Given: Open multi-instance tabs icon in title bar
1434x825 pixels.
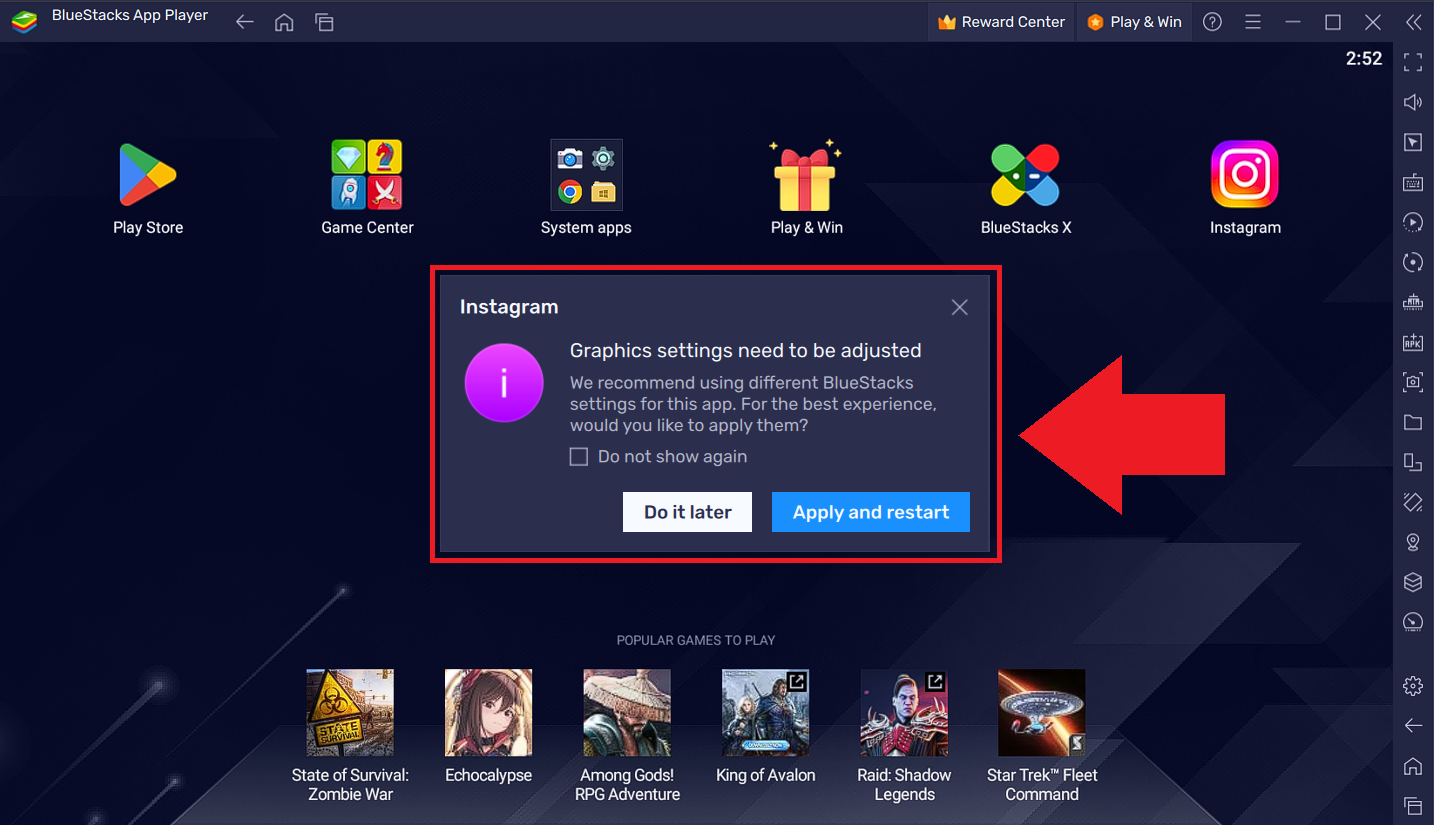Looking at the screenshot, I should [324, 22].
